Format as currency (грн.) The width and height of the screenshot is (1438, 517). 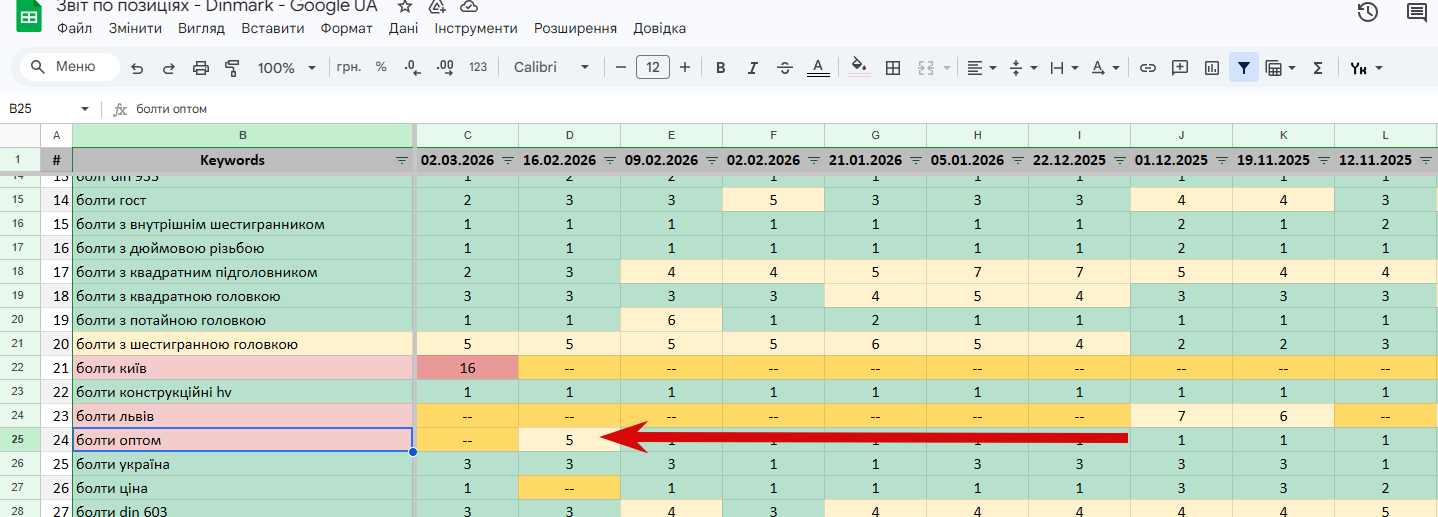[349, 67]
